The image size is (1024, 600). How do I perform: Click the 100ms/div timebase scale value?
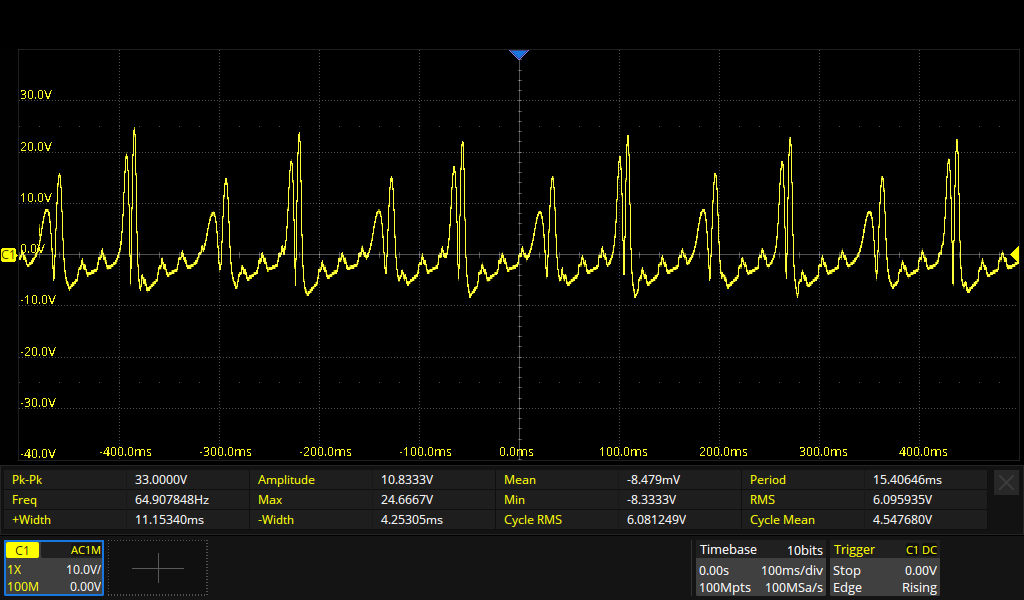pyautogui.click(x=793, y=569)
